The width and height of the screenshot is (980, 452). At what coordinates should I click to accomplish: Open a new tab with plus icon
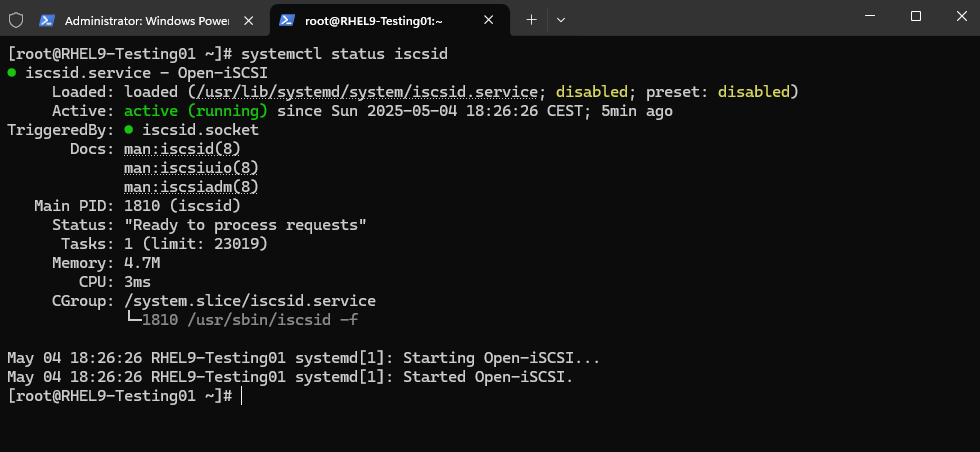click(x=531, y=20)
